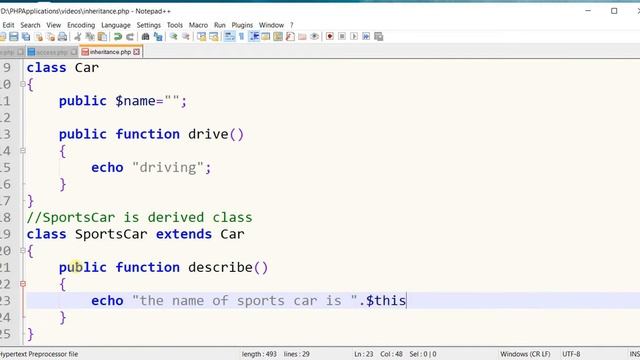640x360 pixels.
Task: Click UTF-8 encoding in status bar
Action: (571, 354)
